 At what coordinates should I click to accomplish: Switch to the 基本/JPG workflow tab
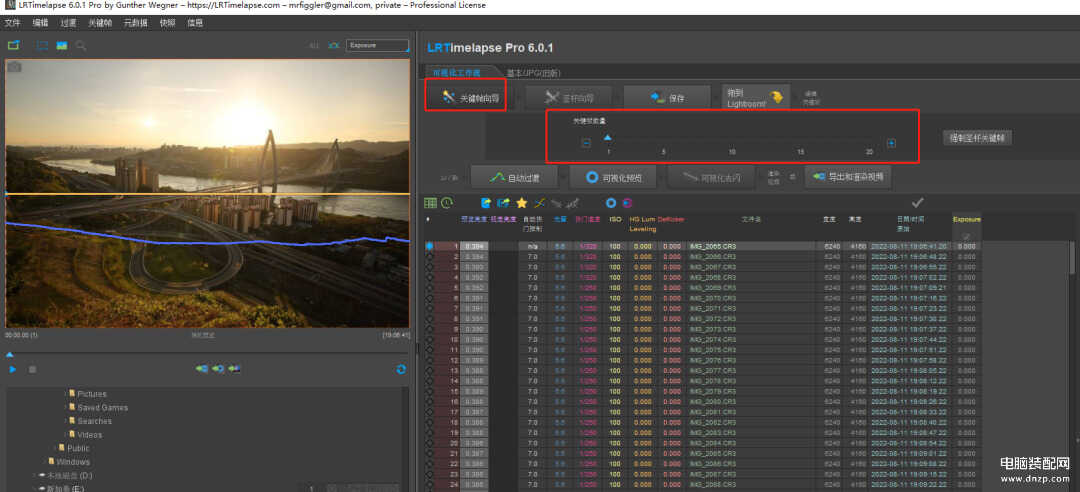point(533,72)
